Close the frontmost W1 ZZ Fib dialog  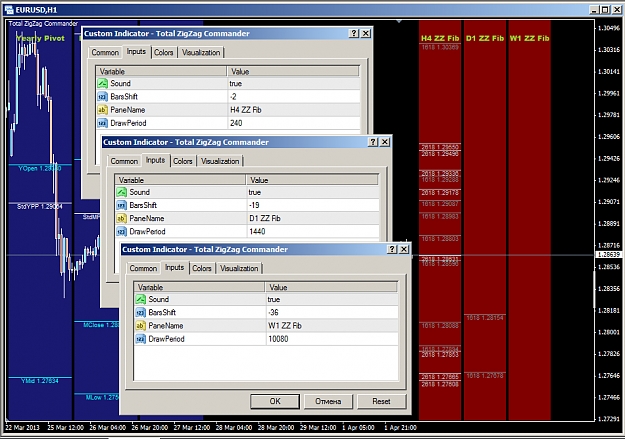pyautogui.click(x=404, y=249)
